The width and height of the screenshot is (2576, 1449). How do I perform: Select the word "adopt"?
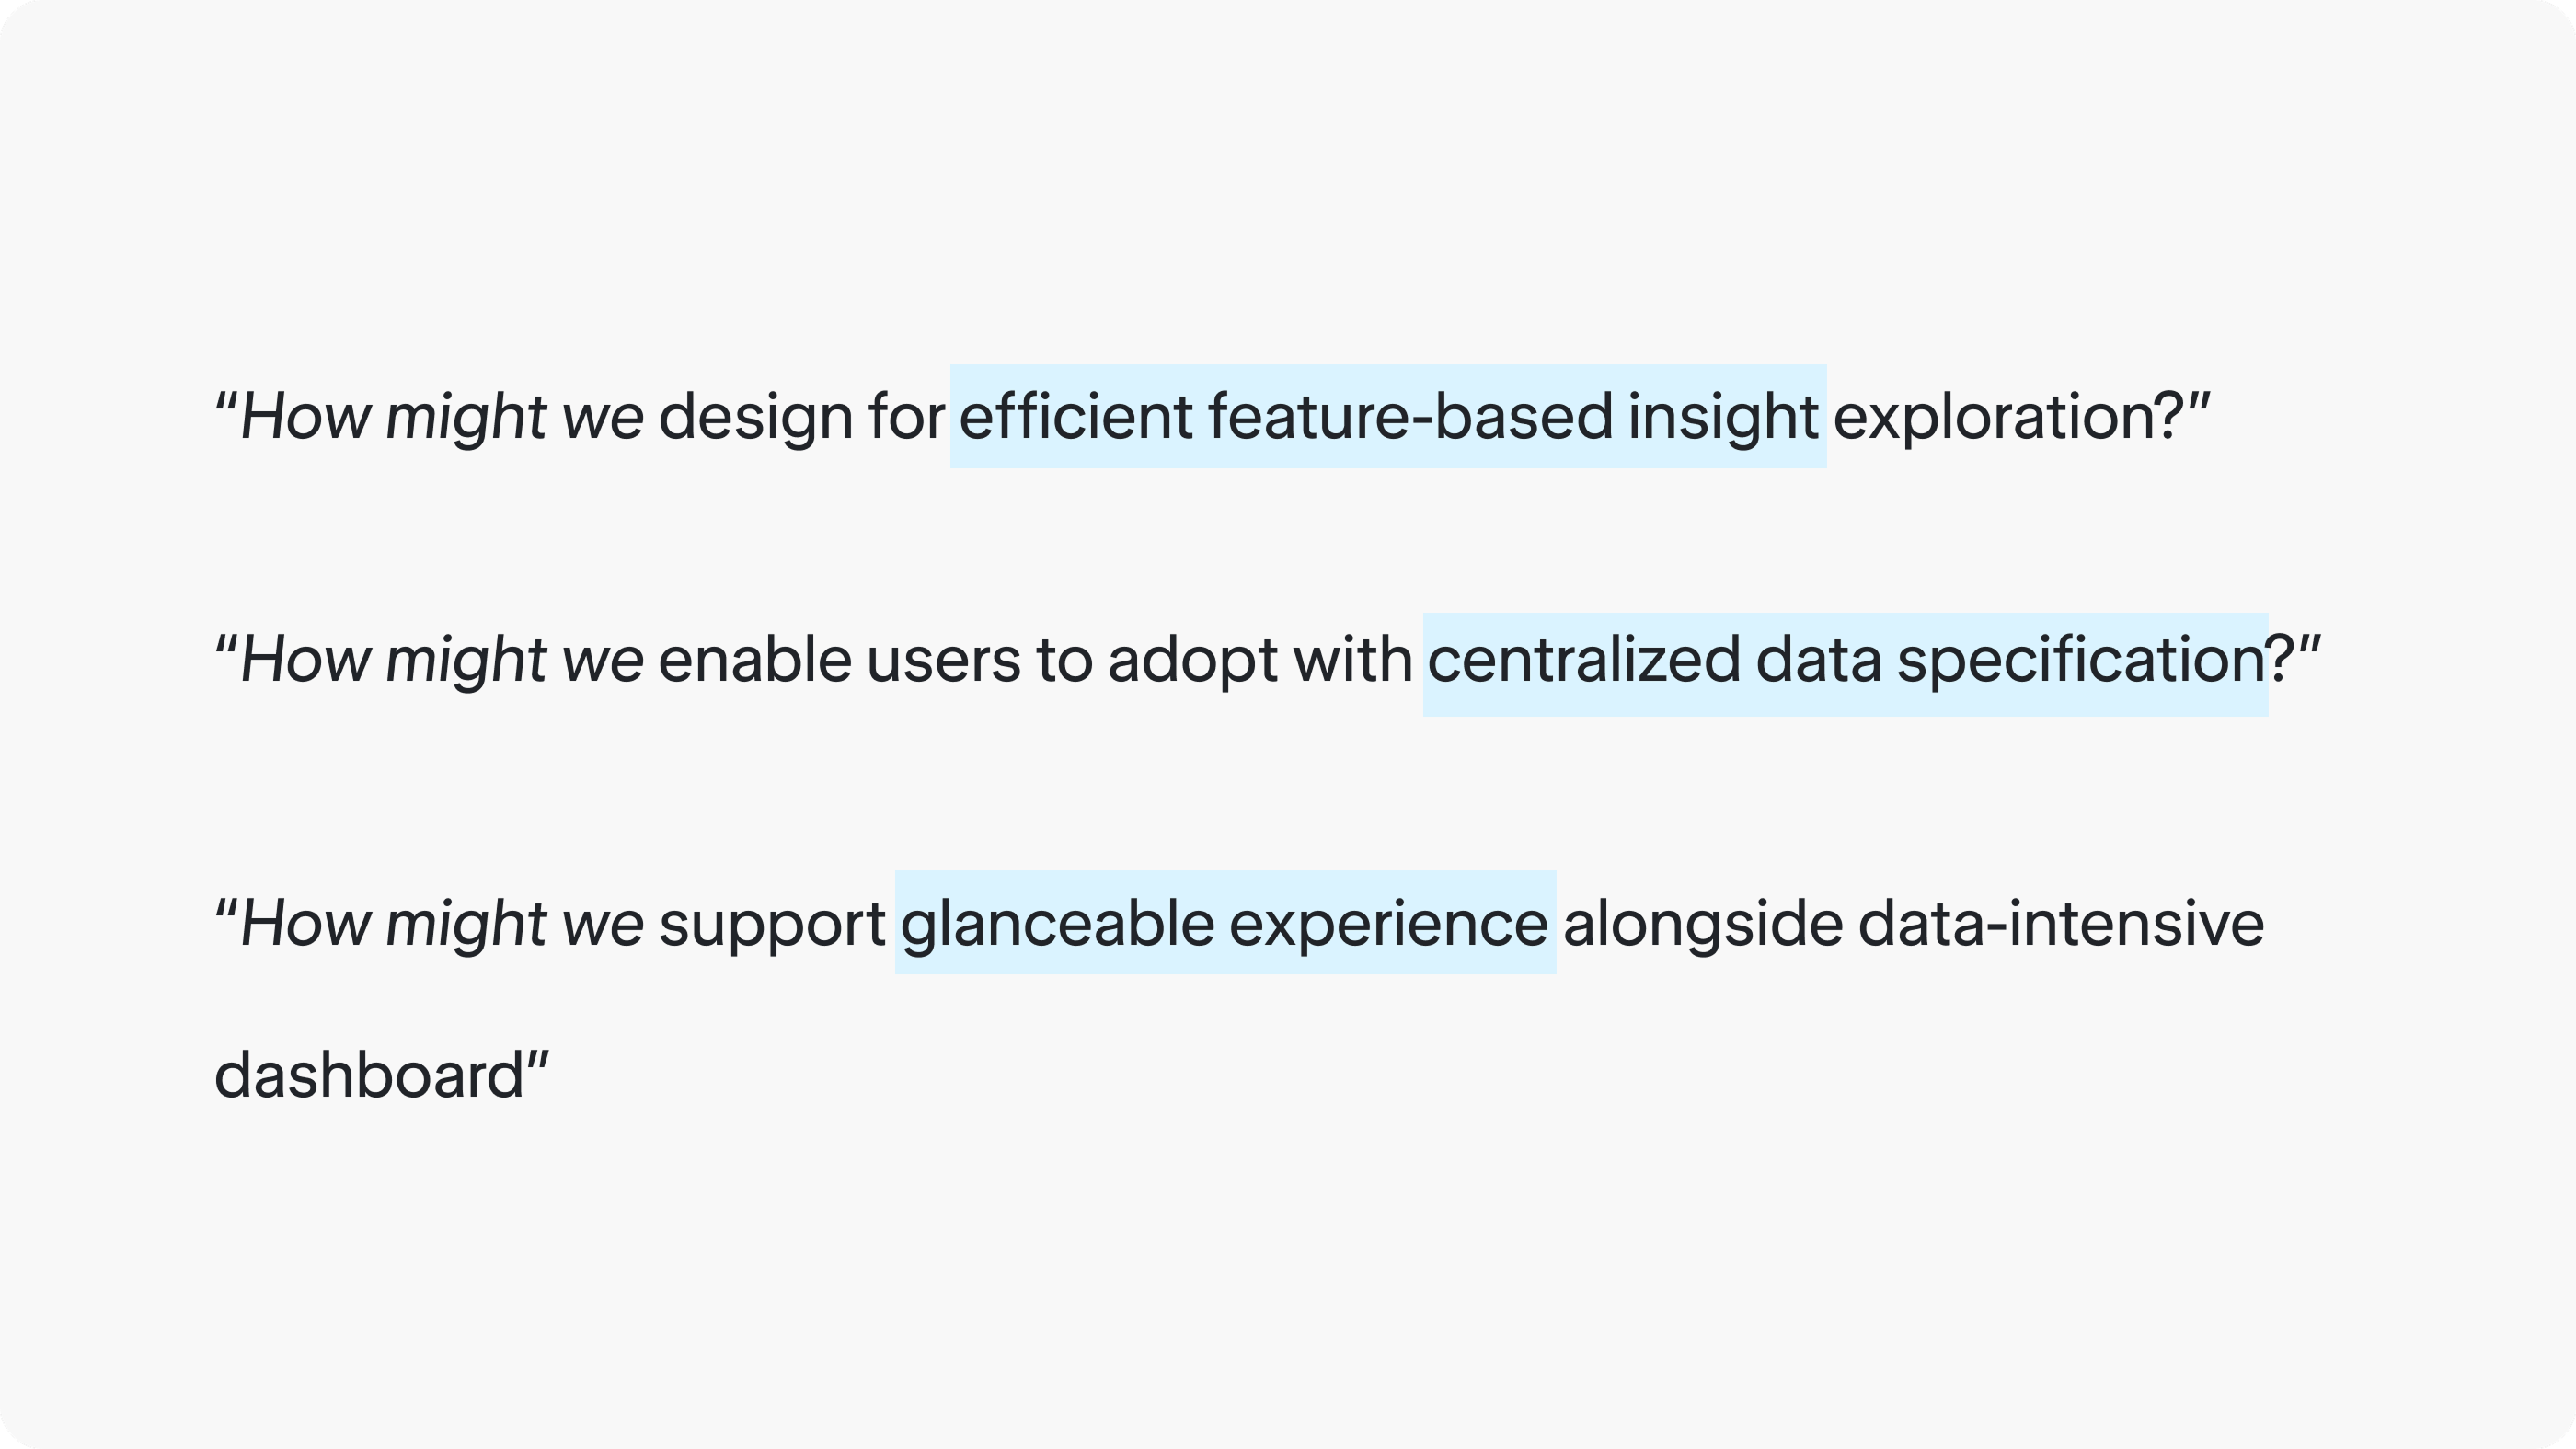coord(1192,662)
